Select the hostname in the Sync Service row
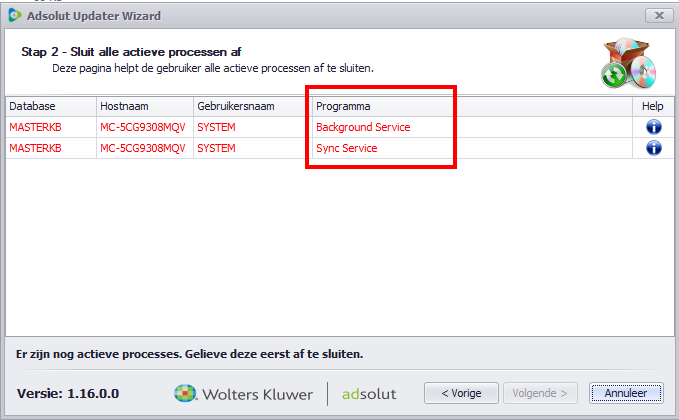Image resolution: width=679 pixels, height=420 pixels. [143, 148]
